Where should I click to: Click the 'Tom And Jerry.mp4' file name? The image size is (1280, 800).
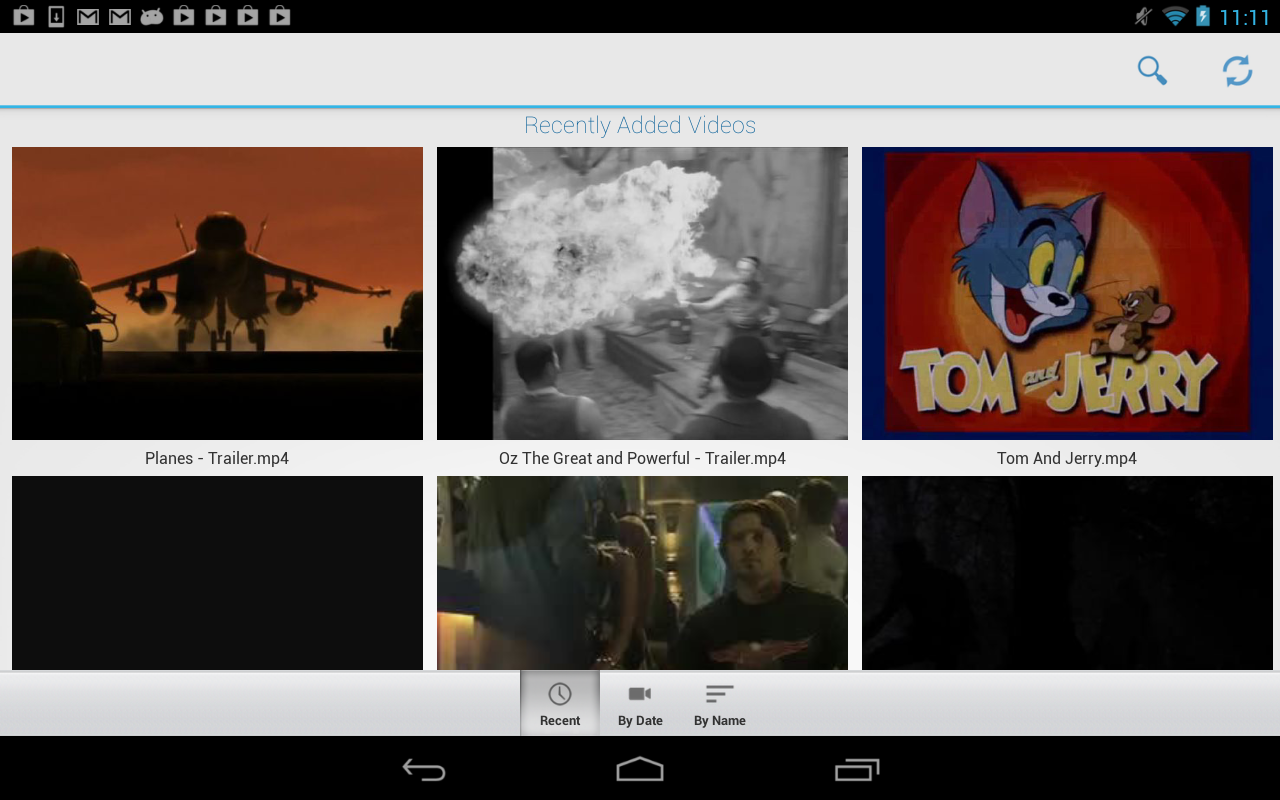pyautogui.click(x=1067, y=458)
